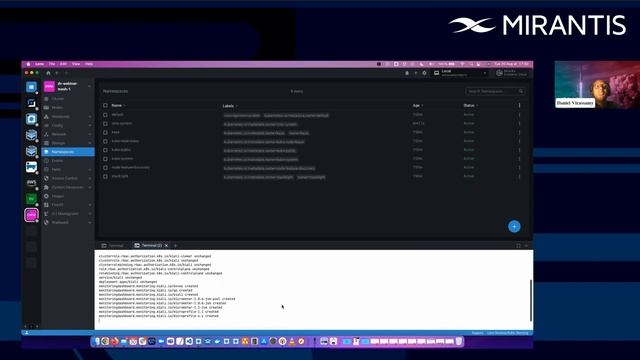Expand the Access Control section chevron
Screen dimensions: 640x360
pyautogui.click(x=90, y=178)
